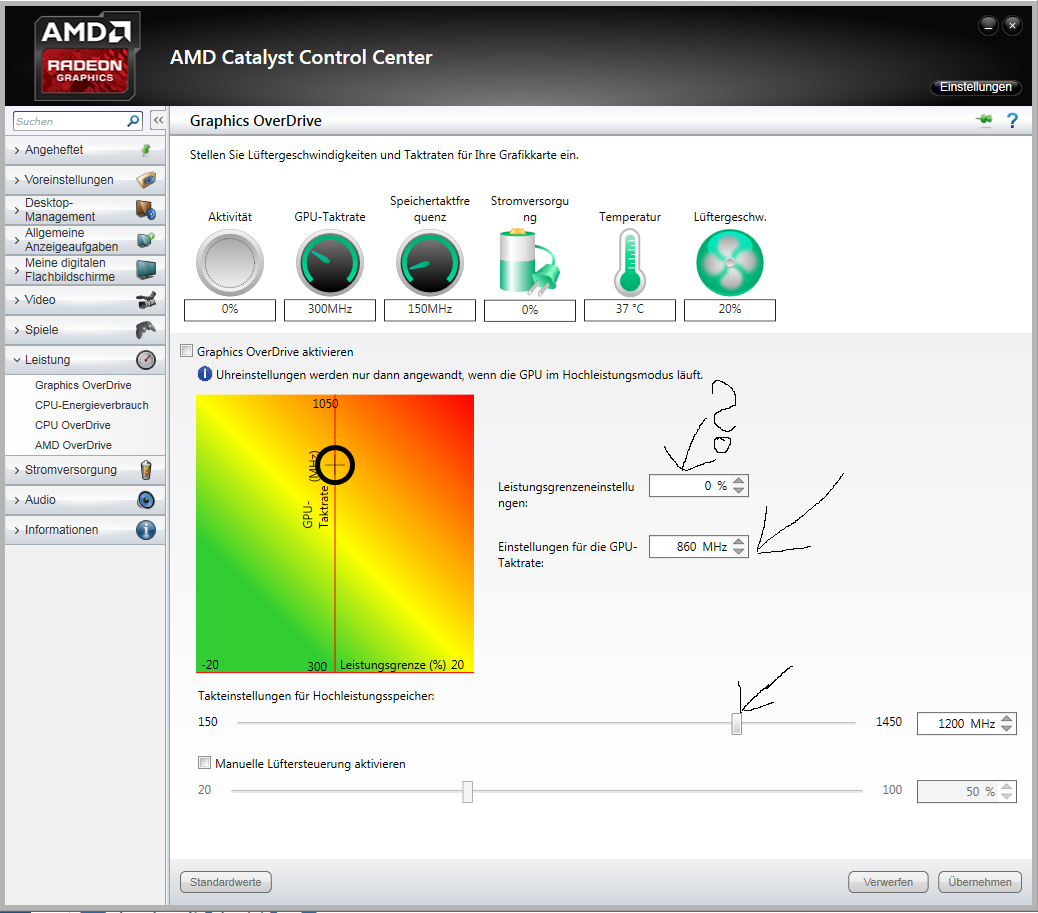Click the Desktop-Management icon
The width and height of the screenshot is (1038, 913).
point(146,210)
